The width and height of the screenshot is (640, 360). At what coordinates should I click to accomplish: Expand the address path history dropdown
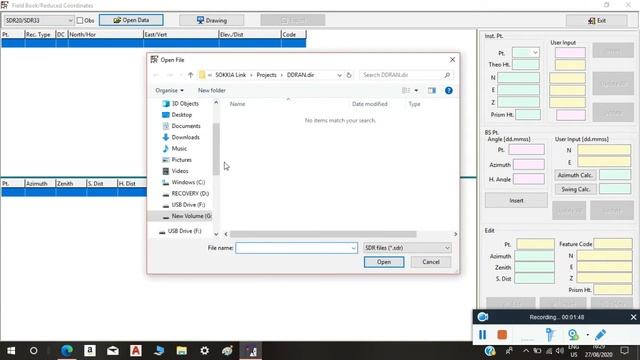pos(339,75)
